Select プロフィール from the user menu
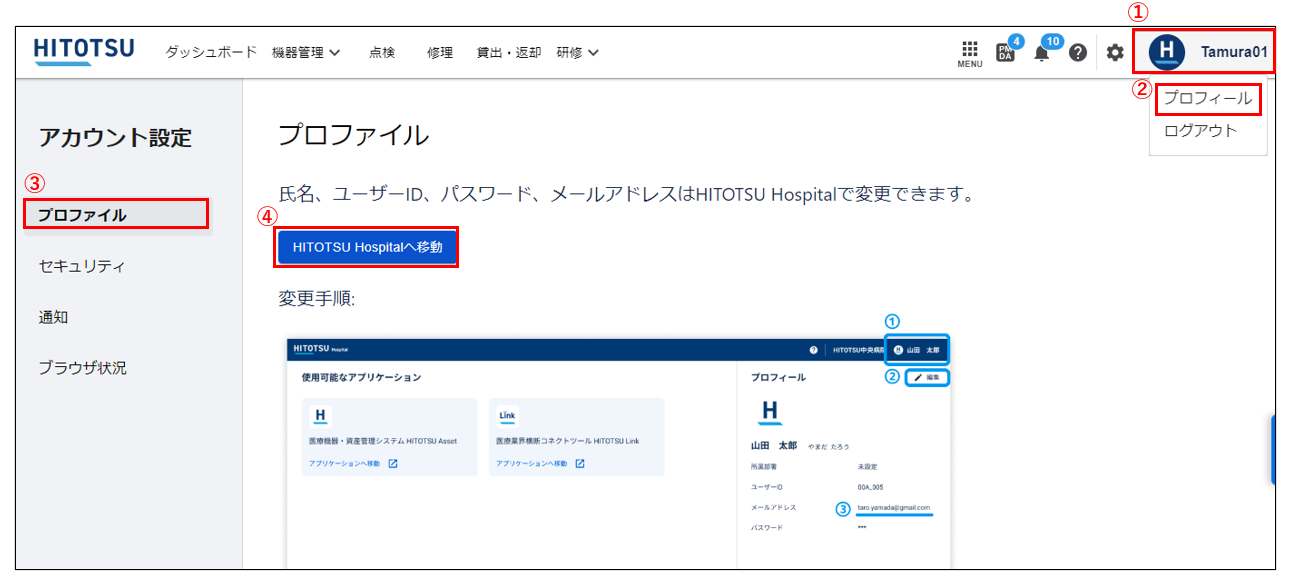The image size is (1289, 580). coord(1208,99)
